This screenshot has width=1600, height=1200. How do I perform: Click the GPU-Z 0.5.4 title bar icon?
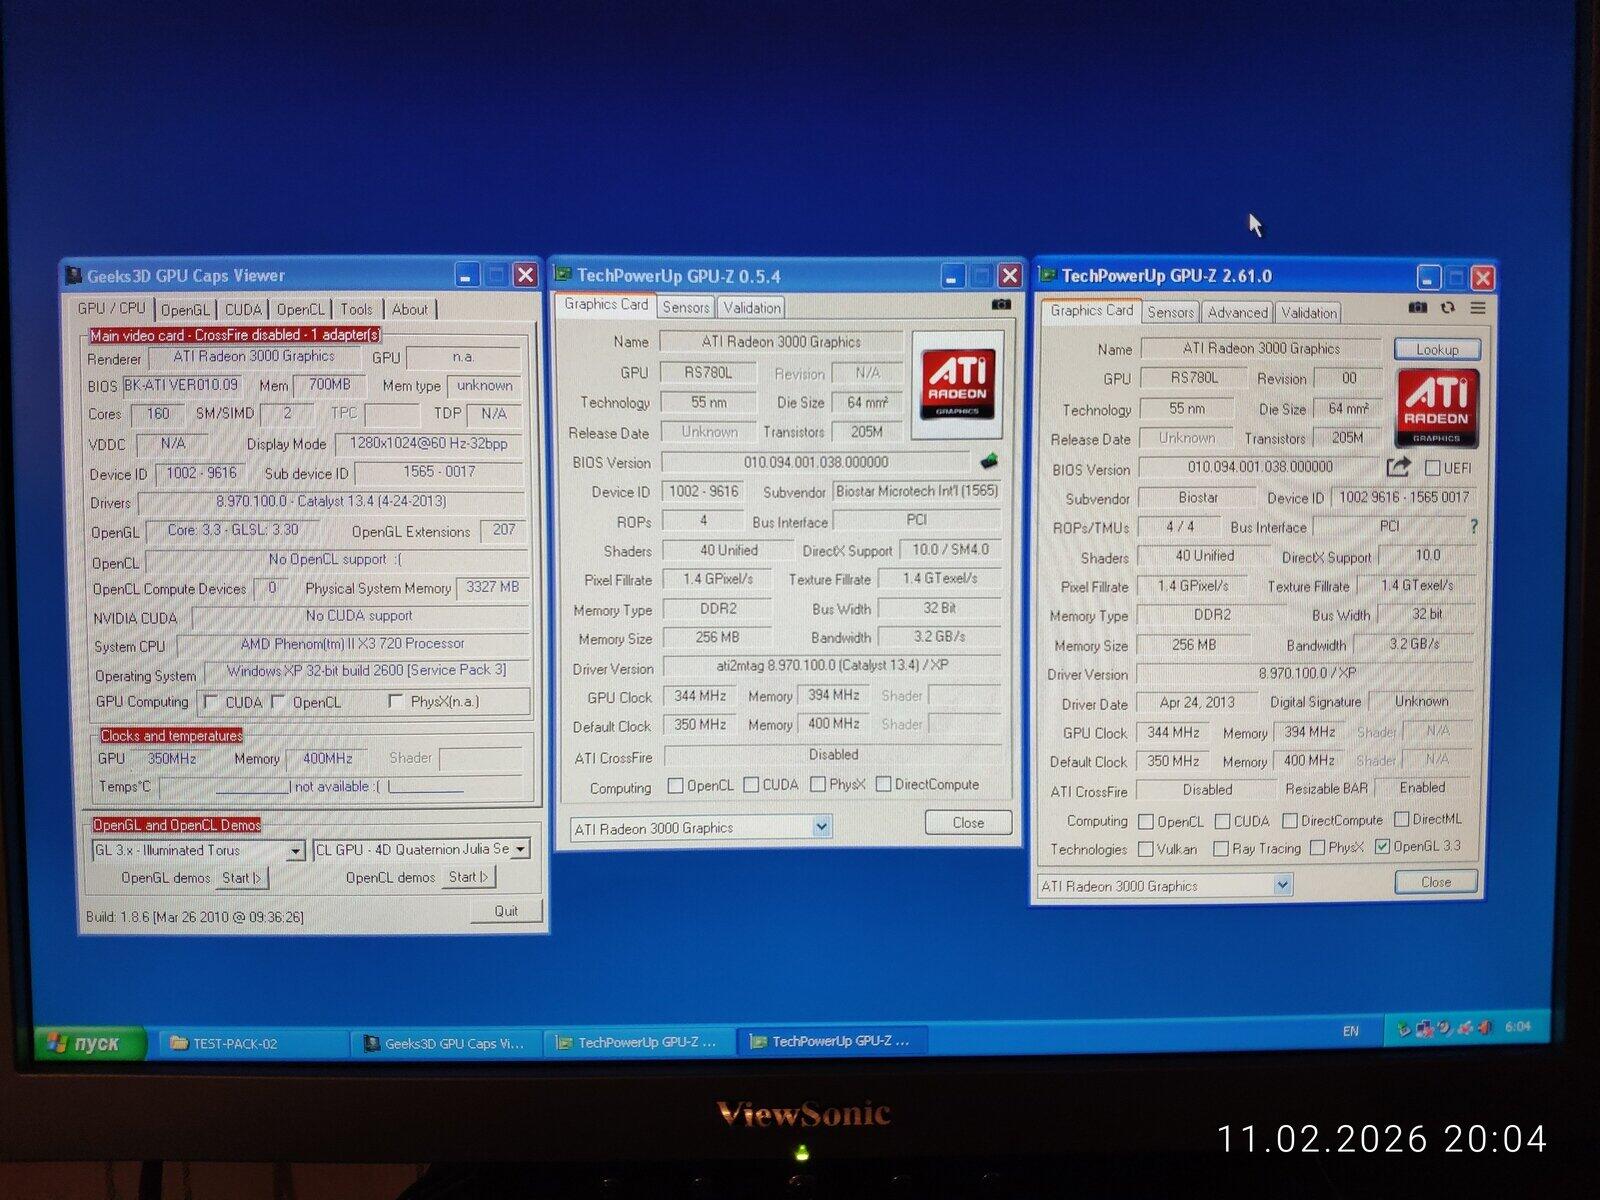(564, 275)
